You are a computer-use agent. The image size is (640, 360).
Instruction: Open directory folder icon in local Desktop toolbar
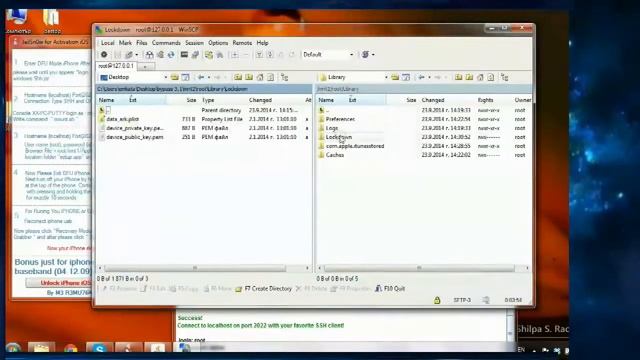click(175, 77)
